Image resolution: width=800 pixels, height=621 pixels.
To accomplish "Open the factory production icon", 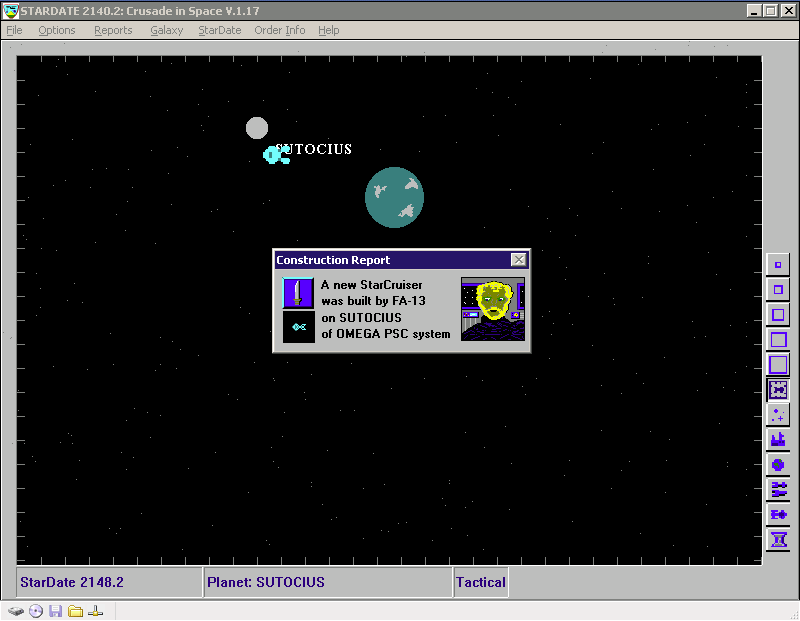I will pos(778,440).
